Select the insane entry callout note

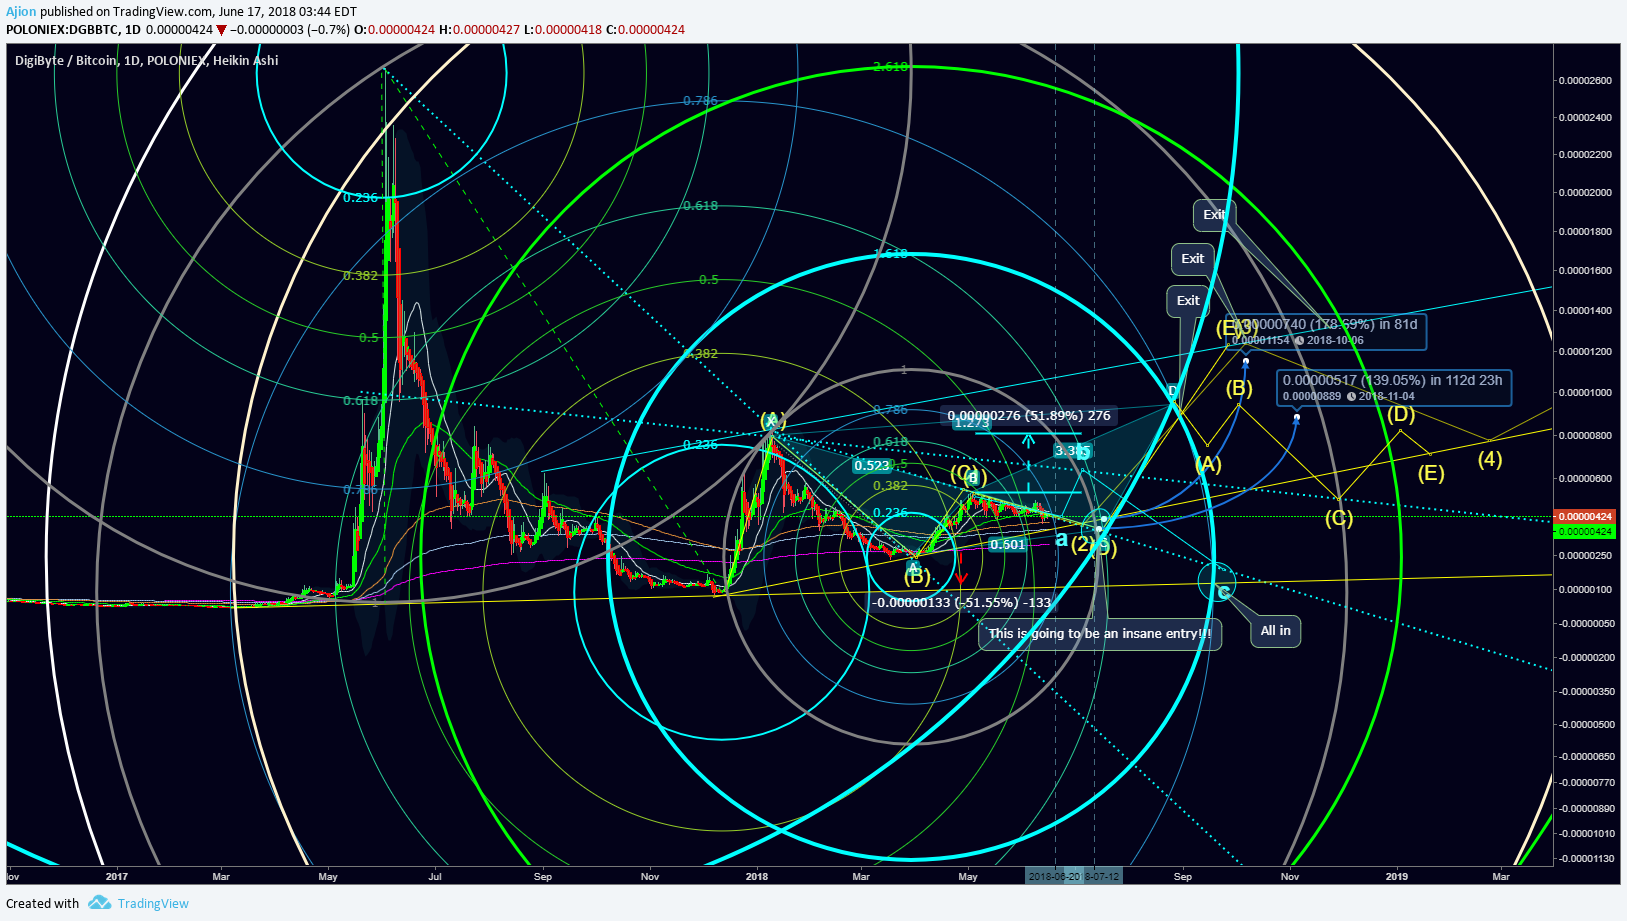pos(1100,633)
